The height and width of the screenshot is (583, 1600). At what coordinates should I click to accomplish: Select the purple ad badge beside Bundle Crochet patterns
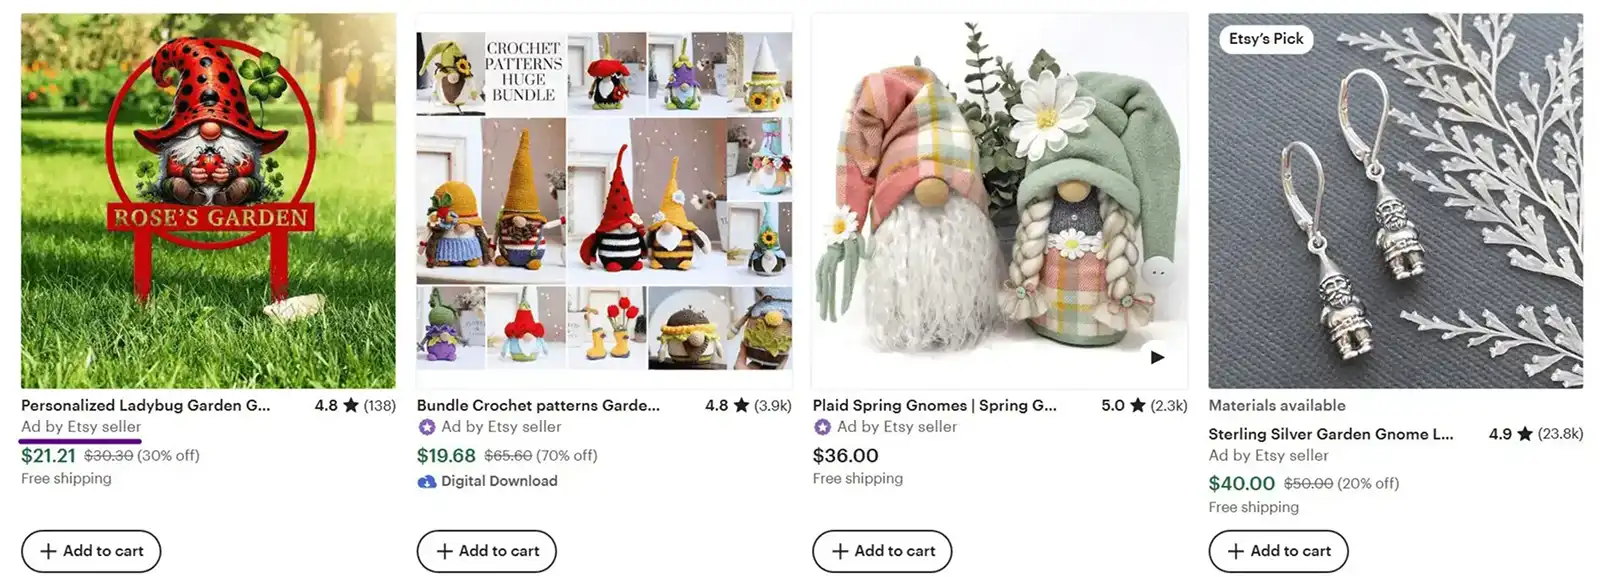(424, 427)
